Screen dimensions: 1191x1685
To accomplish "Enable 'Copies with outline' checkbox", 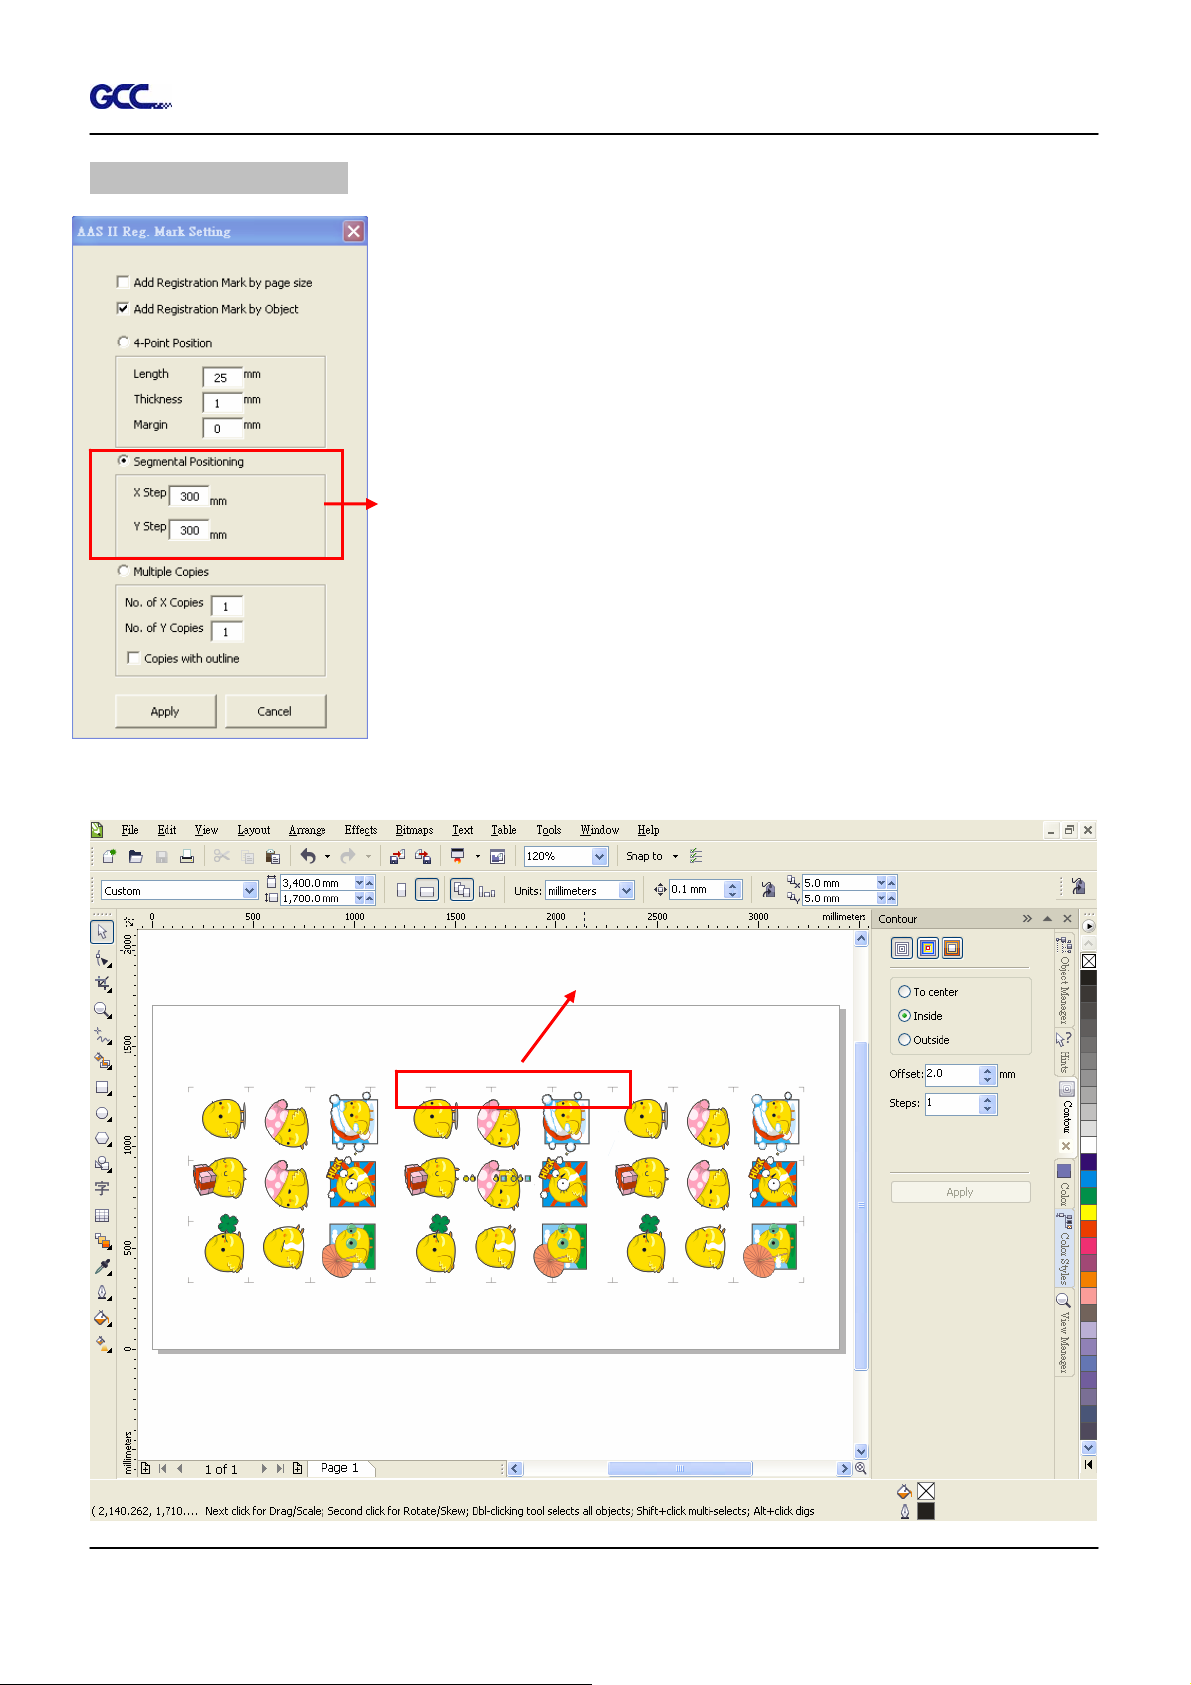I will point(133,658).
